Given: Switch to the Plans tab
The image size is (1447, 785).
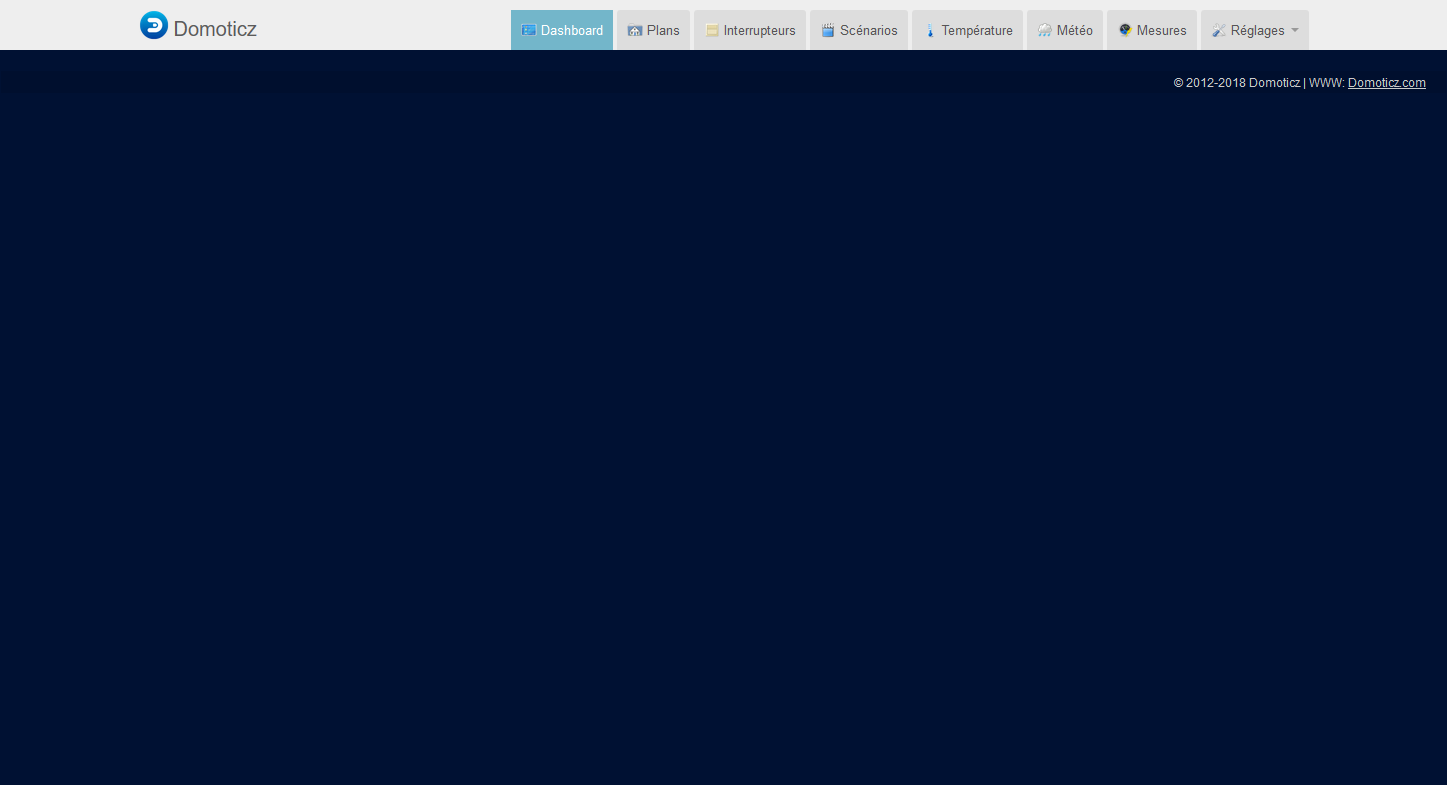Looking at the screenshot, I should 653,30.
